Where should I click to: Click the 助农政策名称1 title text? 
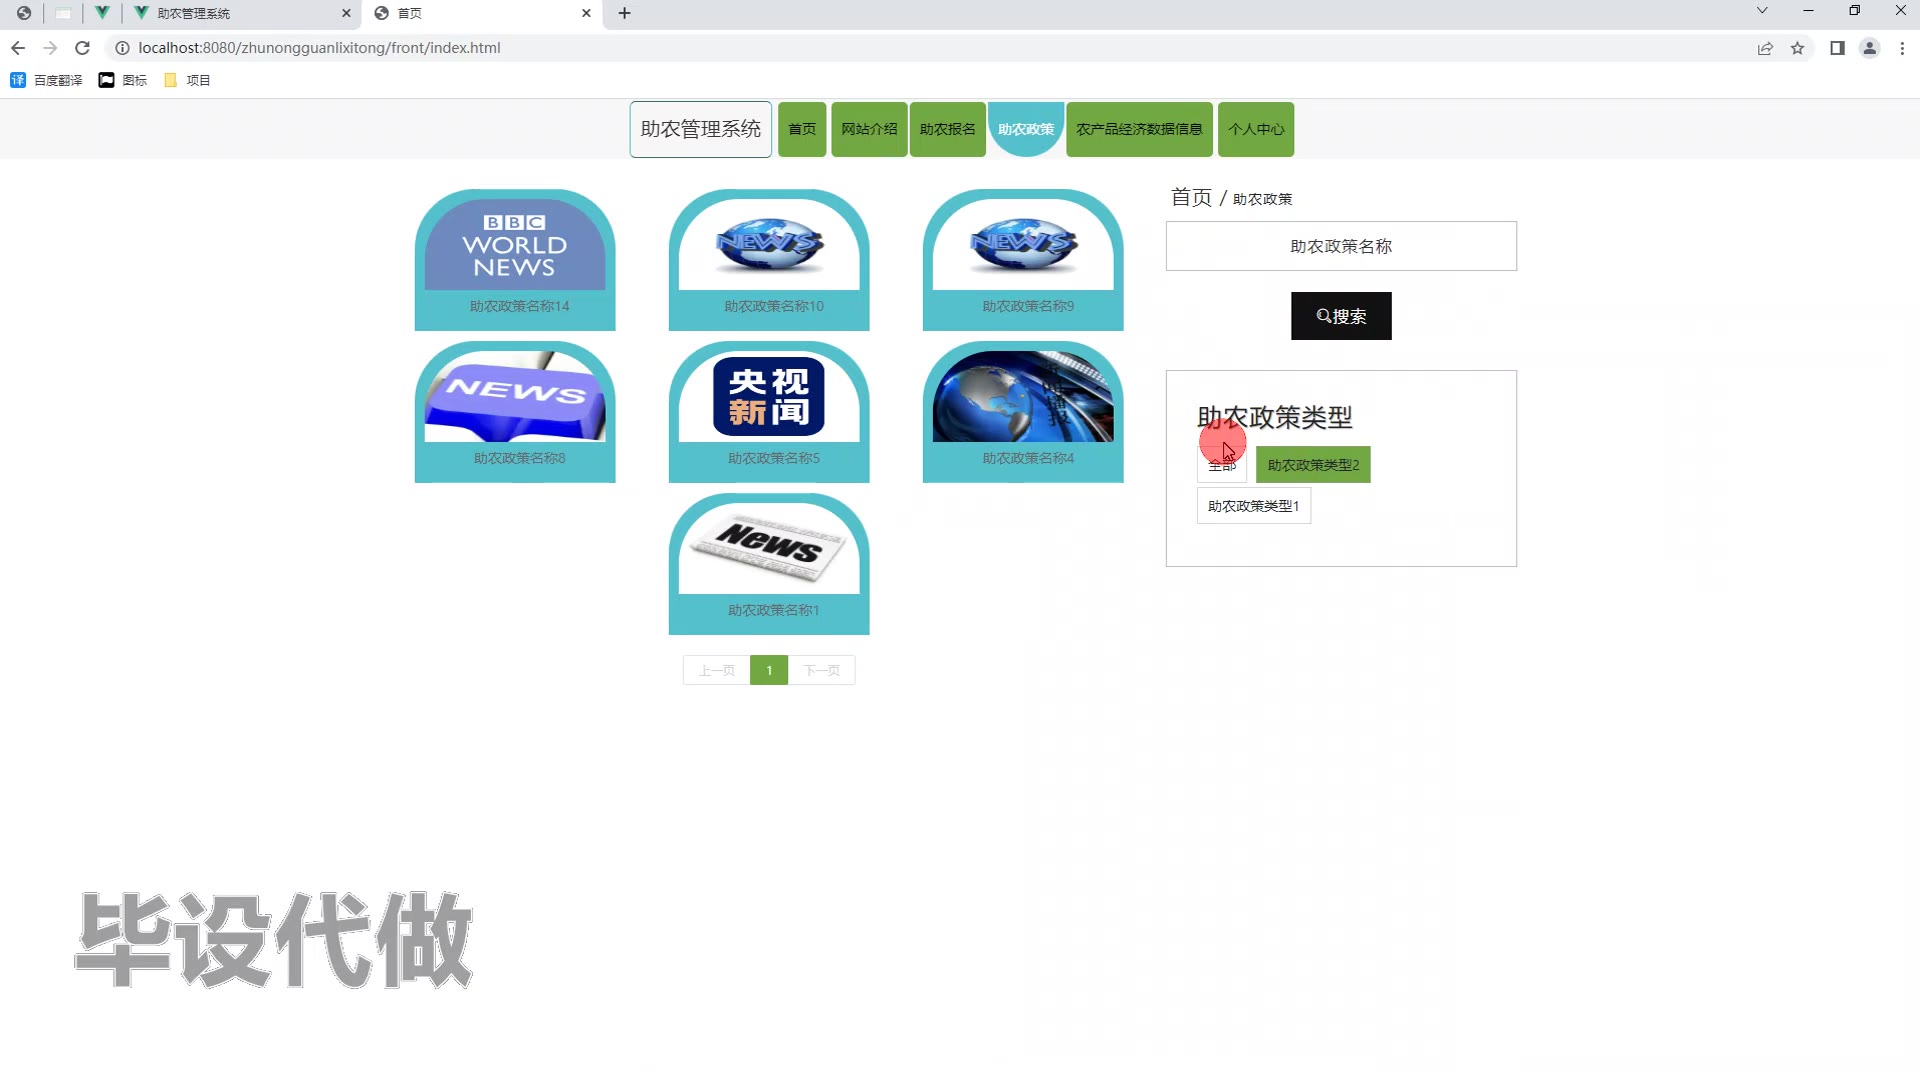(774, 610)
